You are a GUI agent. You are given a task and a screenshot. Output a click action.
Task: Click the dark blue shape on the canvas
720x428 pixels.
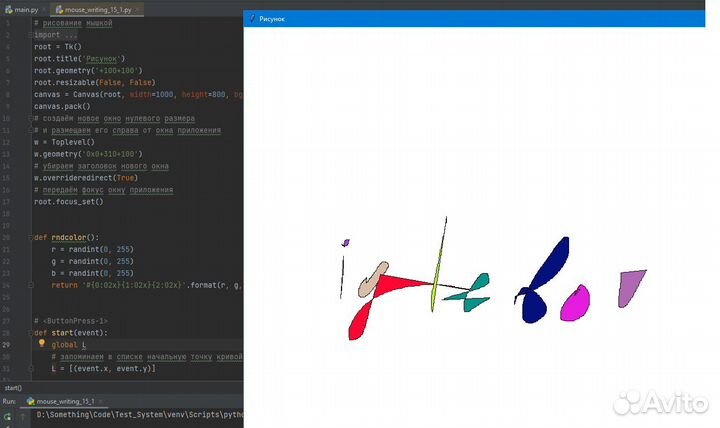533,305
